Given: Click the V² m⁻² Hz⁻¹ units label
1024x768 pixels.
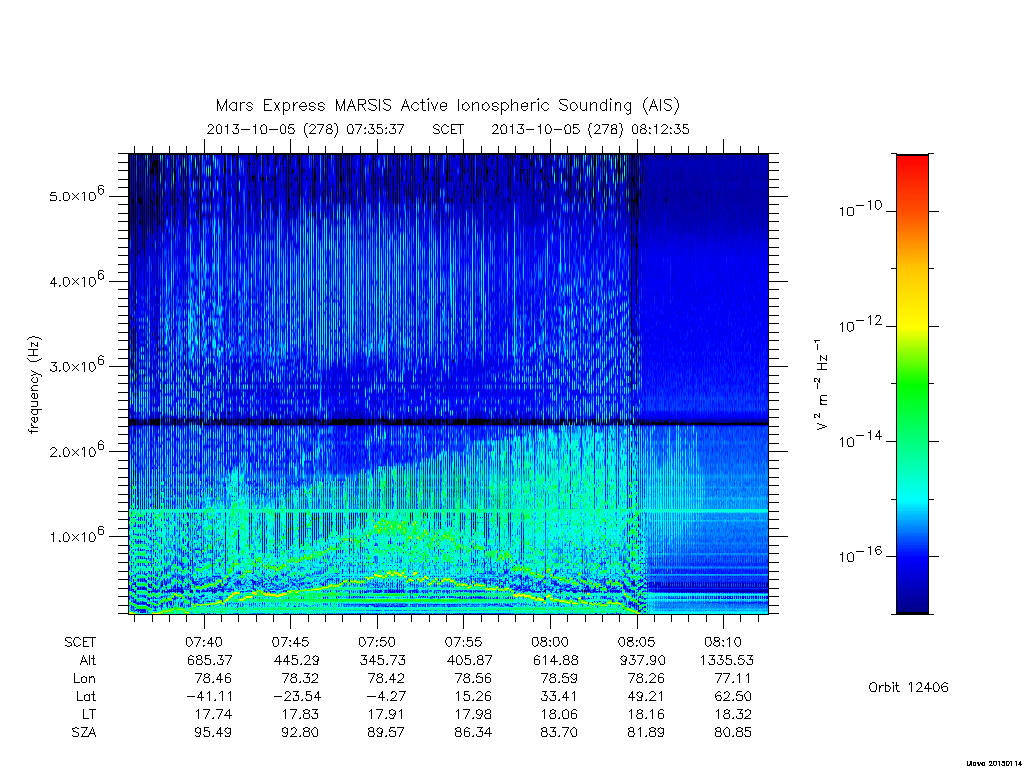Looking at the screenshot, I should point(822,385).
